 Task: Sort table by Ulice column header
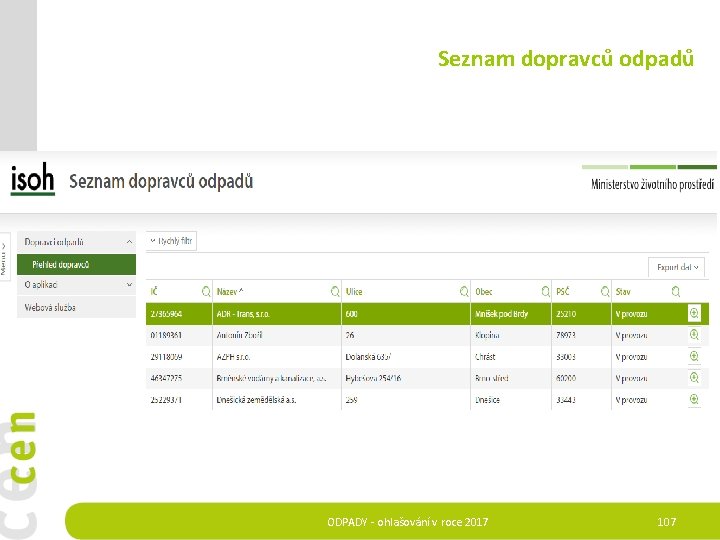pyautogui.click(x=354, y=292)
